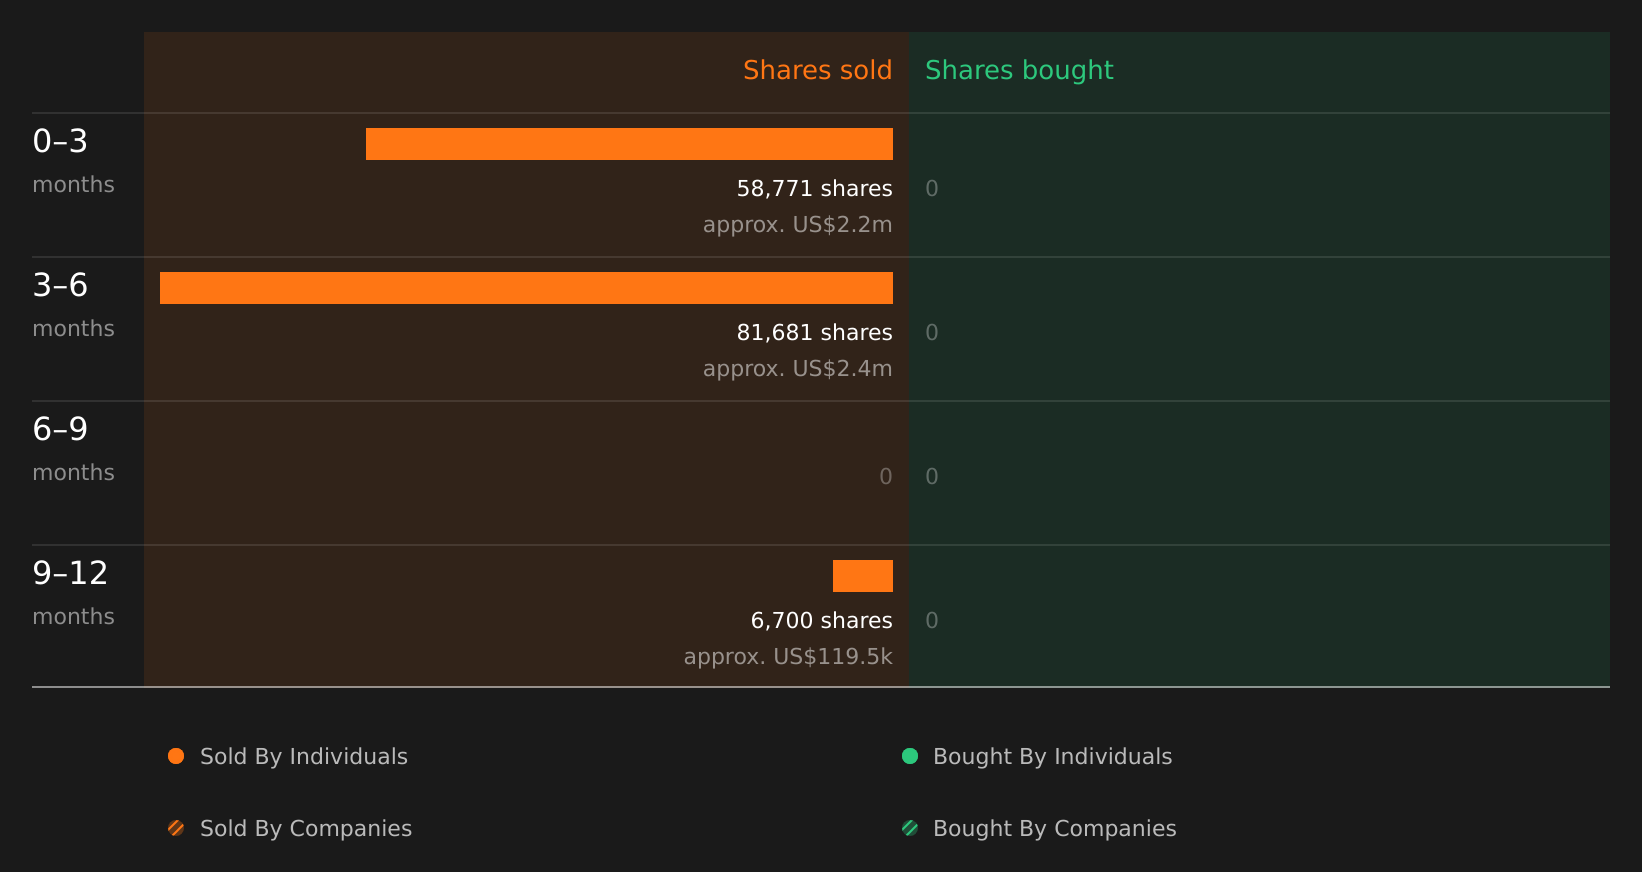Click the bought 0 in 3–6 months row
Screen dimensions: 1642x872
tap(932, 333)
